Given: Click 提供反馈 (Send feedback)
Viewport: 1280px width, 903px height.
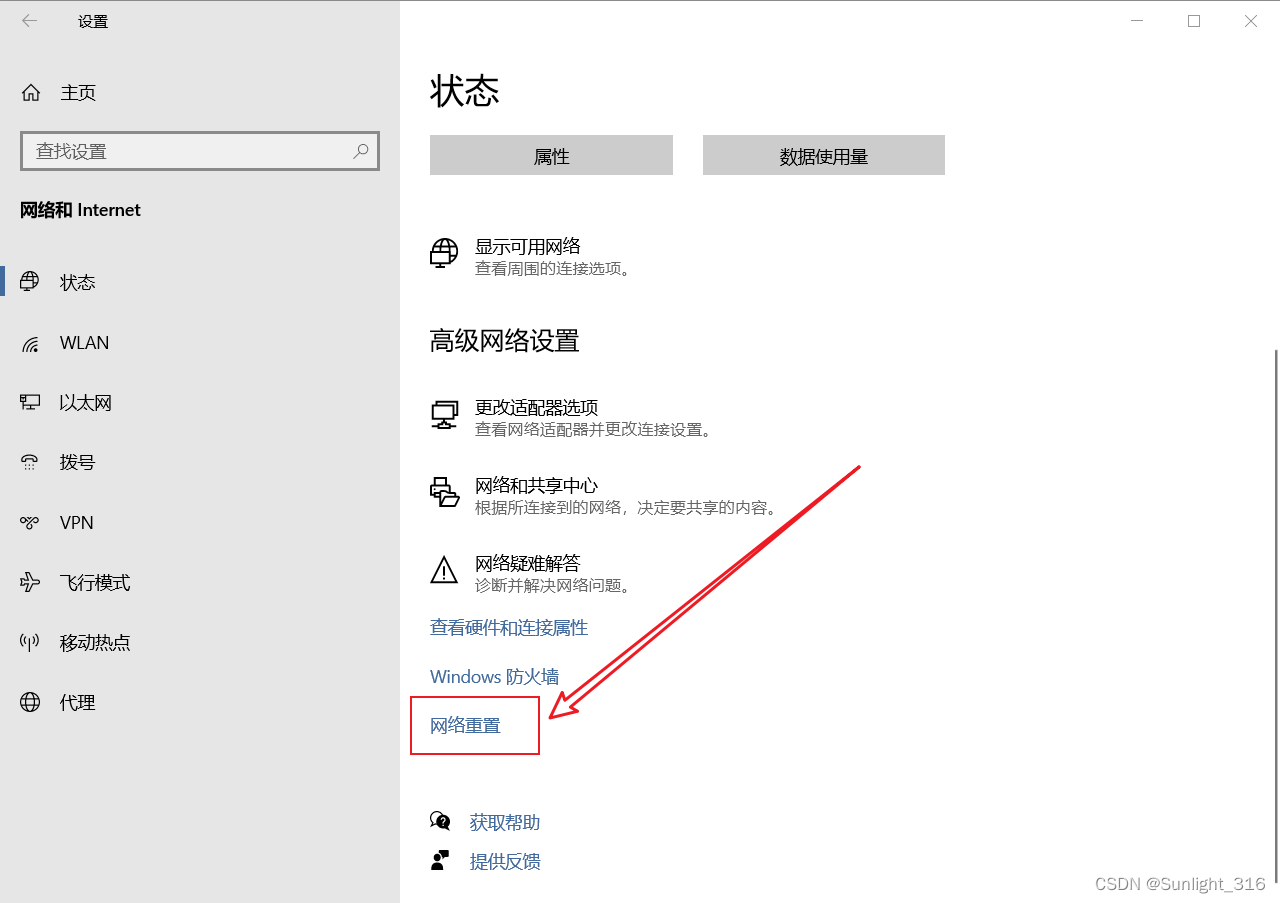Looking at the screenshot, I should [505, 860].
